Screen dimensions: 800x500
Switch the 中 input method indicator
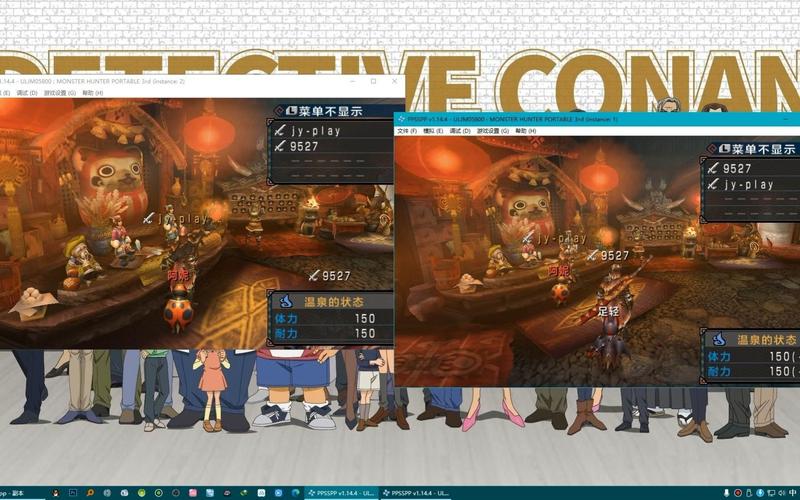pos(792,493)
